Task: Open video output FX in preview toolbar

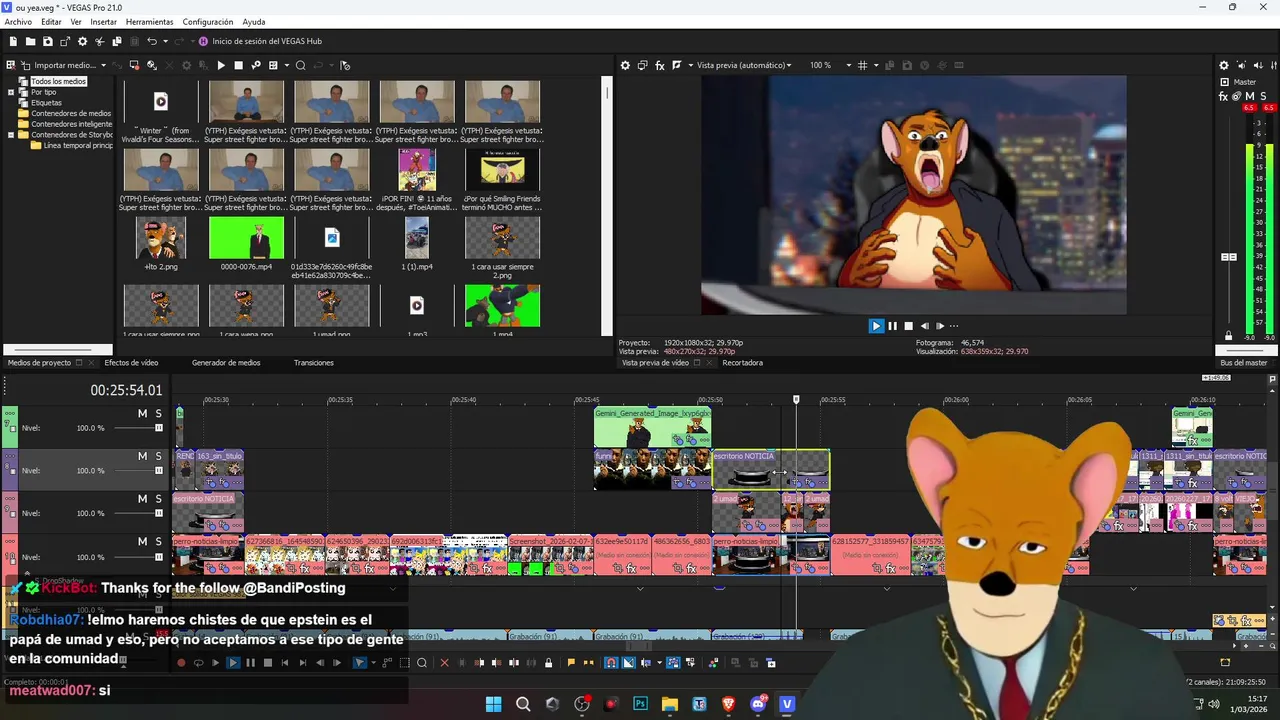Action: coord(659,65)
